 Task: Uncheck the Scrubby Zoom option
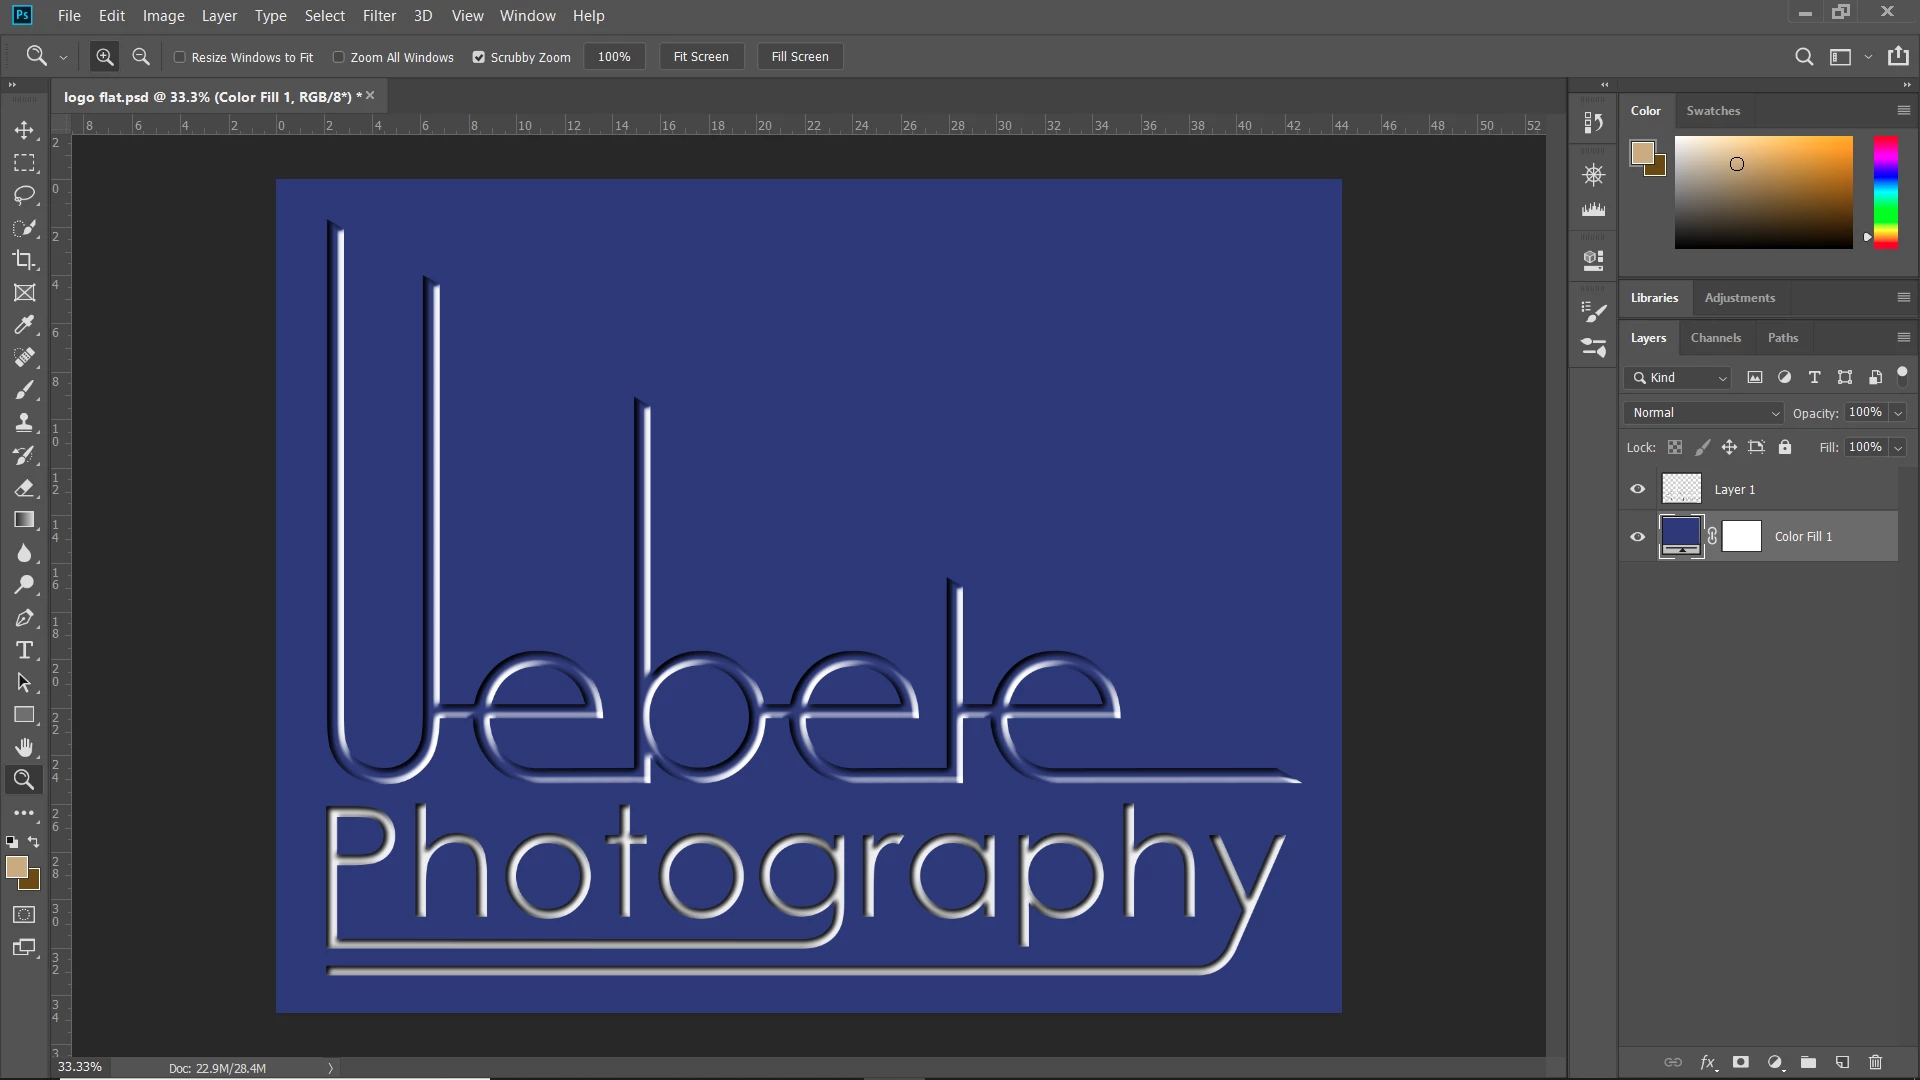point(479,57)
